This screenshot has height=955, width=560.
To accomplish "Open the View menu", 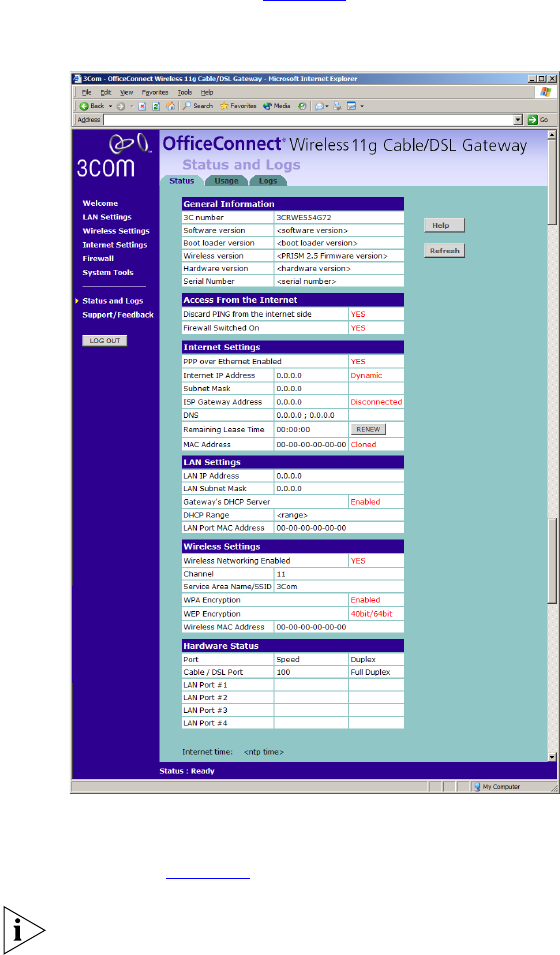I will point(126,93).
